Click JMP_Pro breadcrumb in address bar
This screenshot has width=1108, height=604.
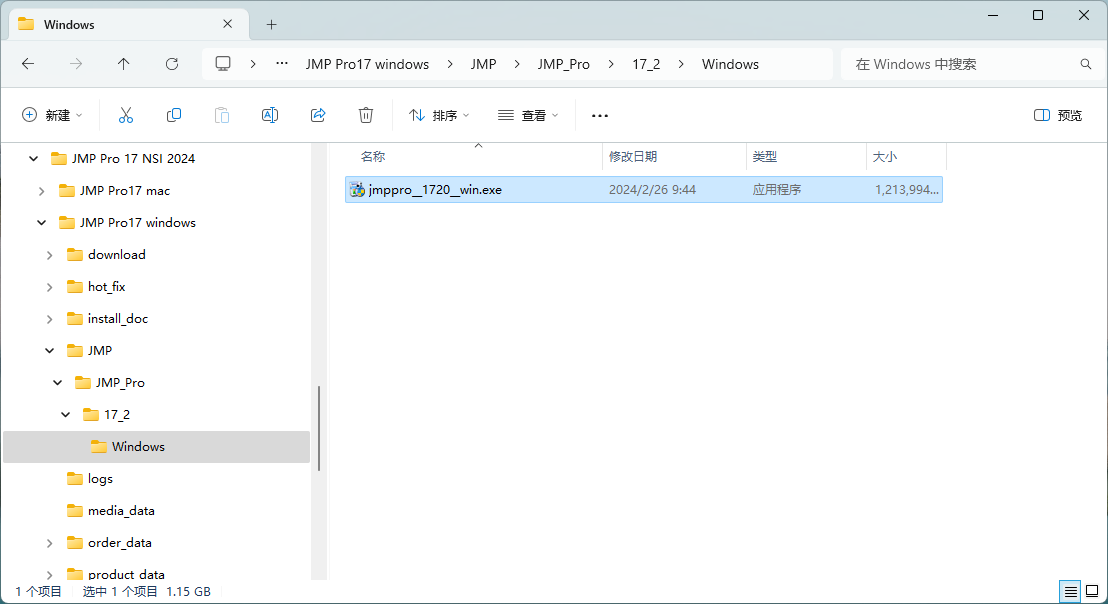pyautogui.click(x=564, y=64)
